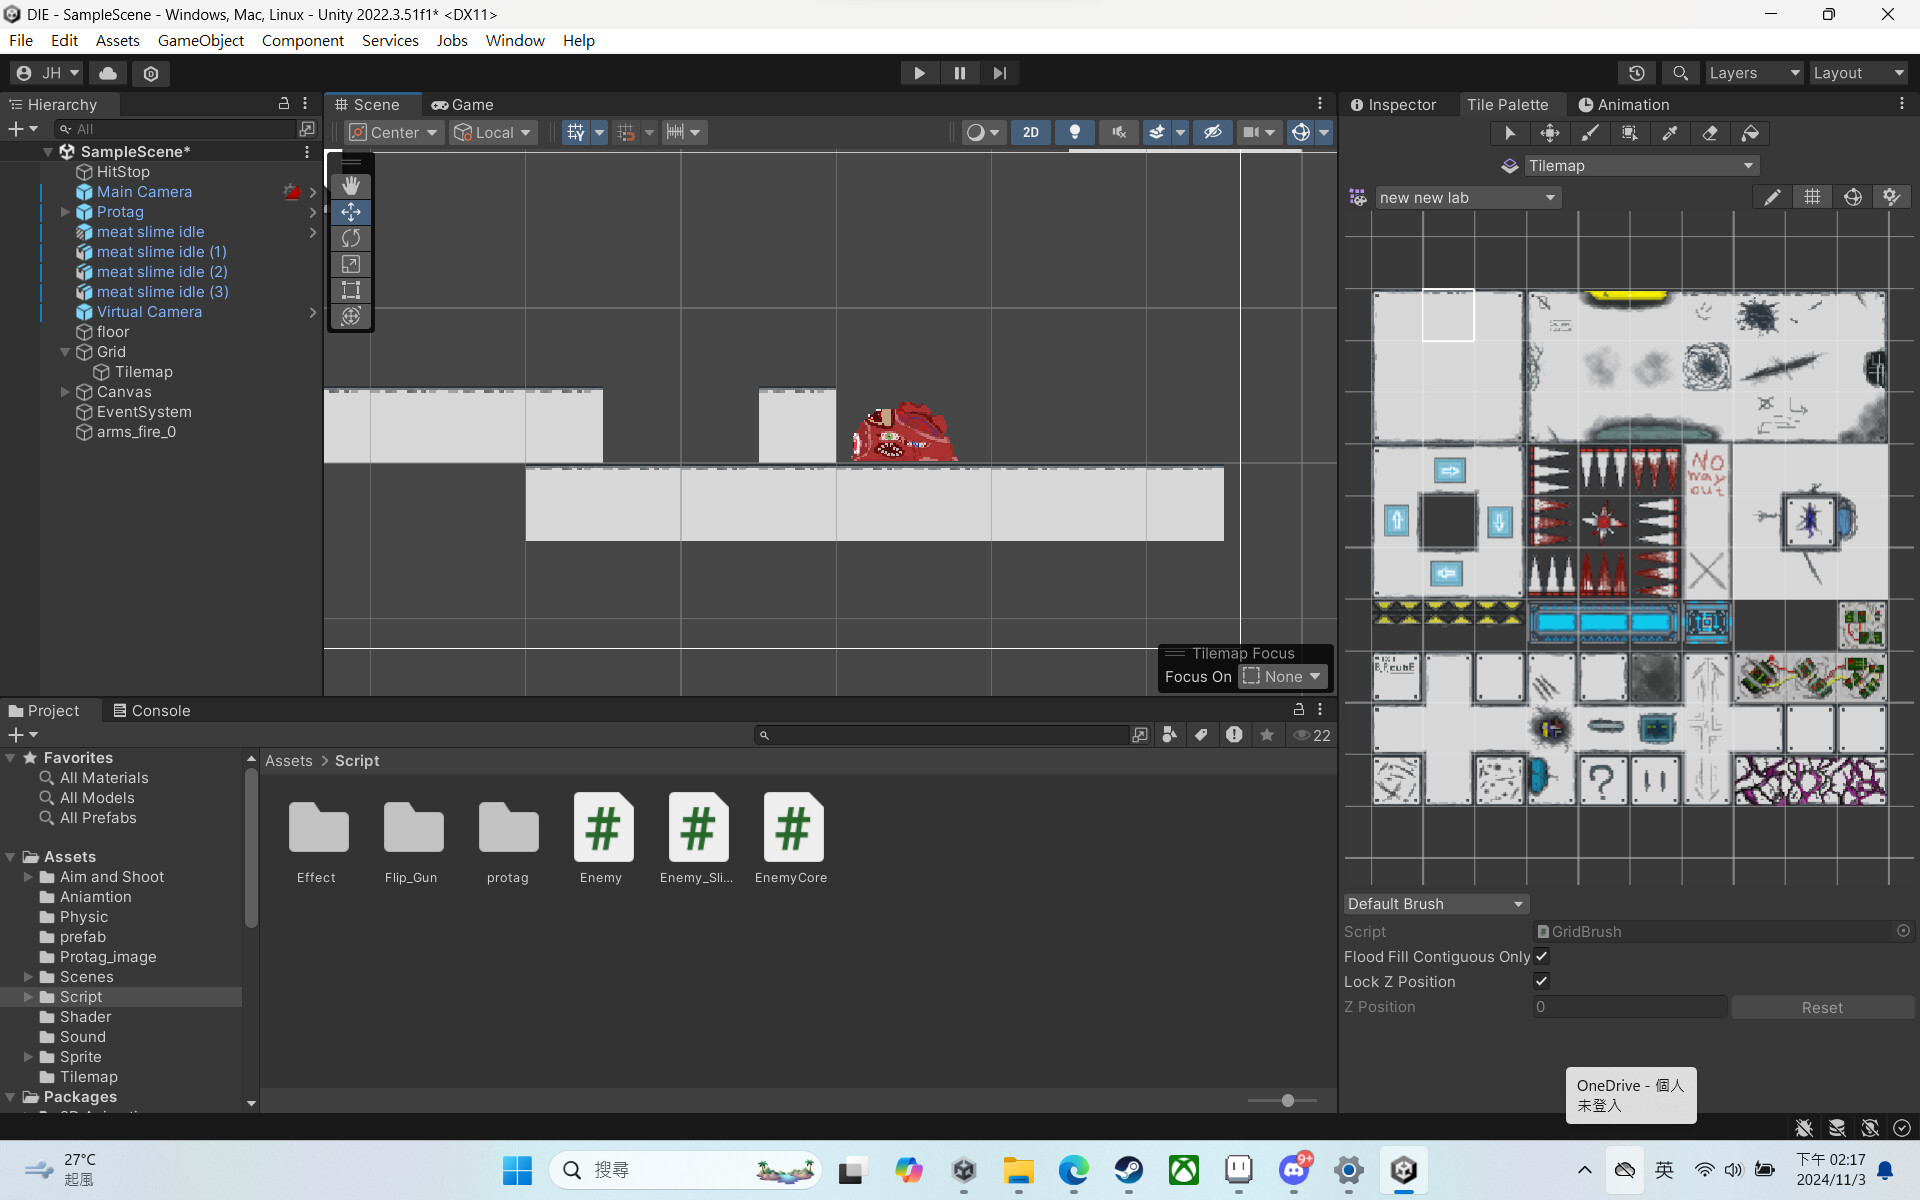
Task: Open the Default Brush dropdown
Action: 1435,903
